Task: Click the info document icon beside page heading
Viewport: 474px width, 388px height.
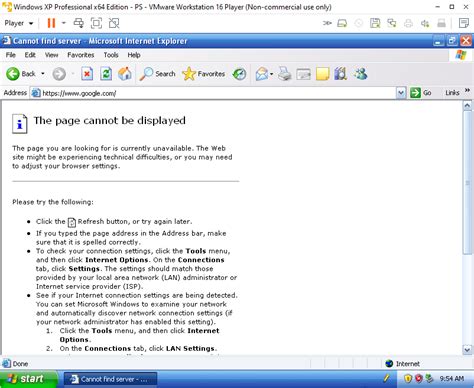Action: [20, 124]
